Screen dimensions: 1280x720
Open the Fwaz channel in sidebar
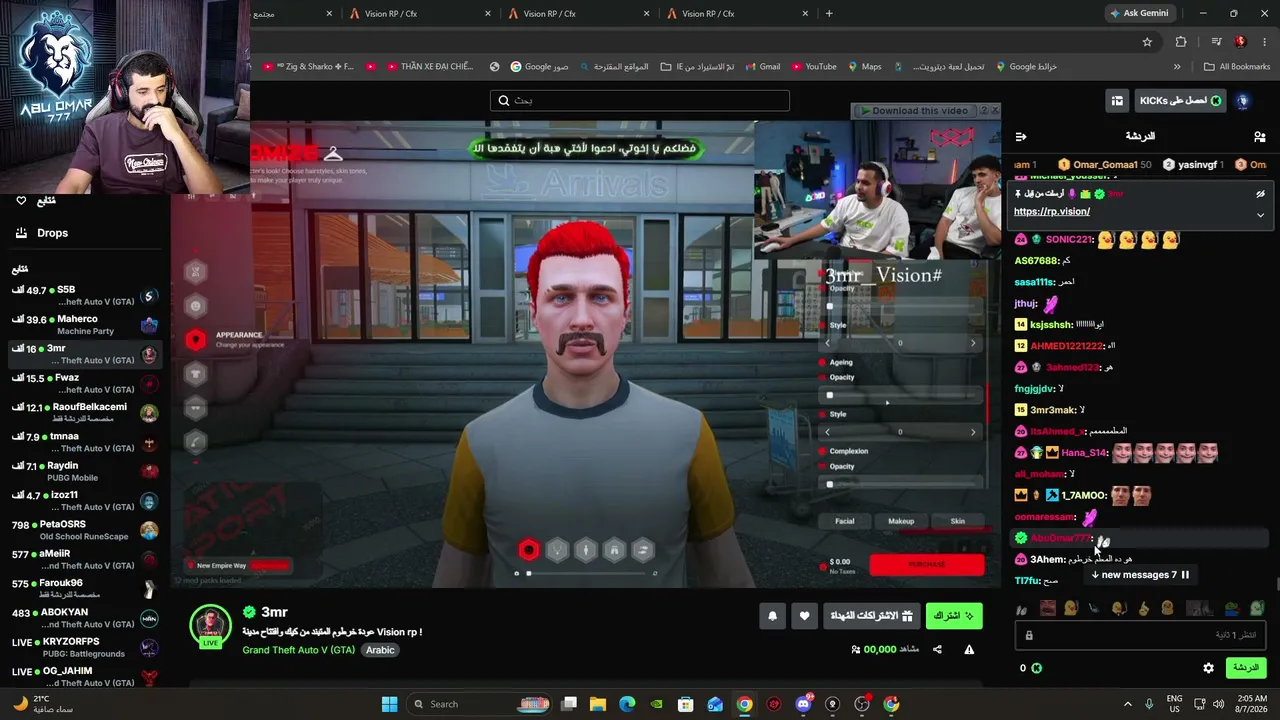coord(84,384)
